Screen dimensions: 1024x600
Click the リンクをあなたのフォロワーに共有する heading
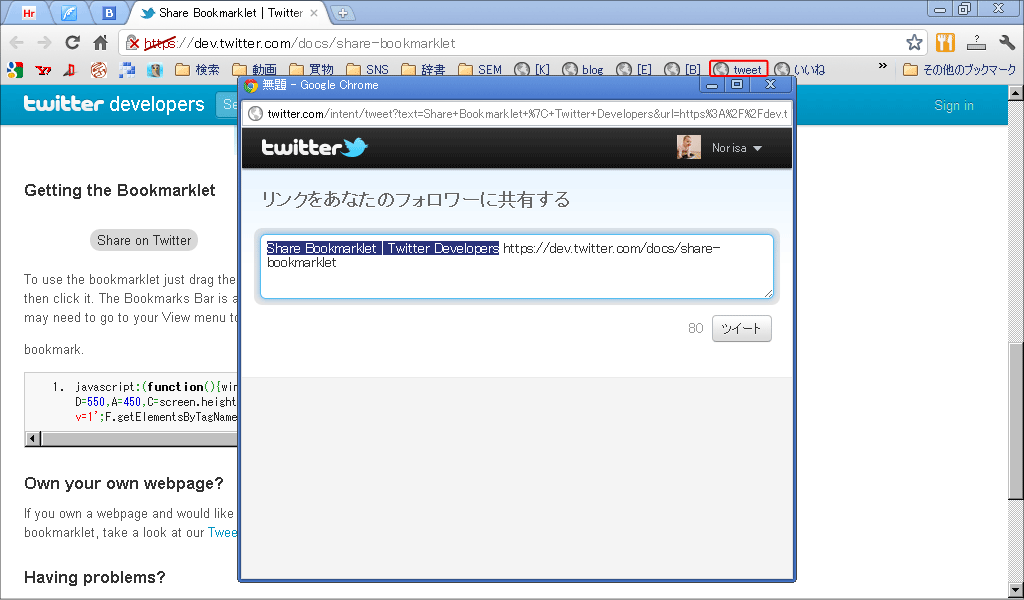[415, 200]
